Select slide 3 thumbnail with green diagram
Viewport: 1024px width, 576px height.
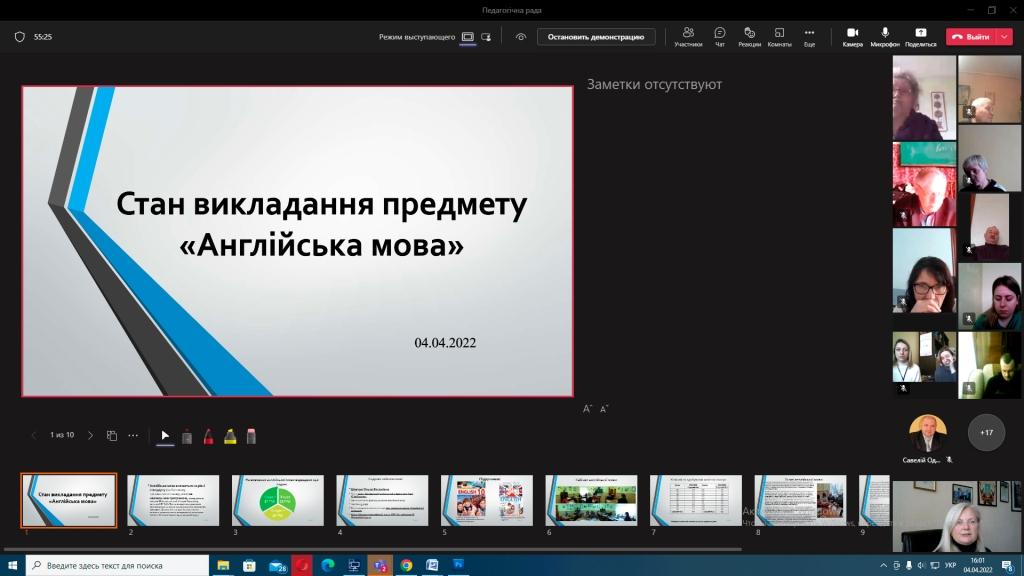pyautogui.click(x=278, y=499)
